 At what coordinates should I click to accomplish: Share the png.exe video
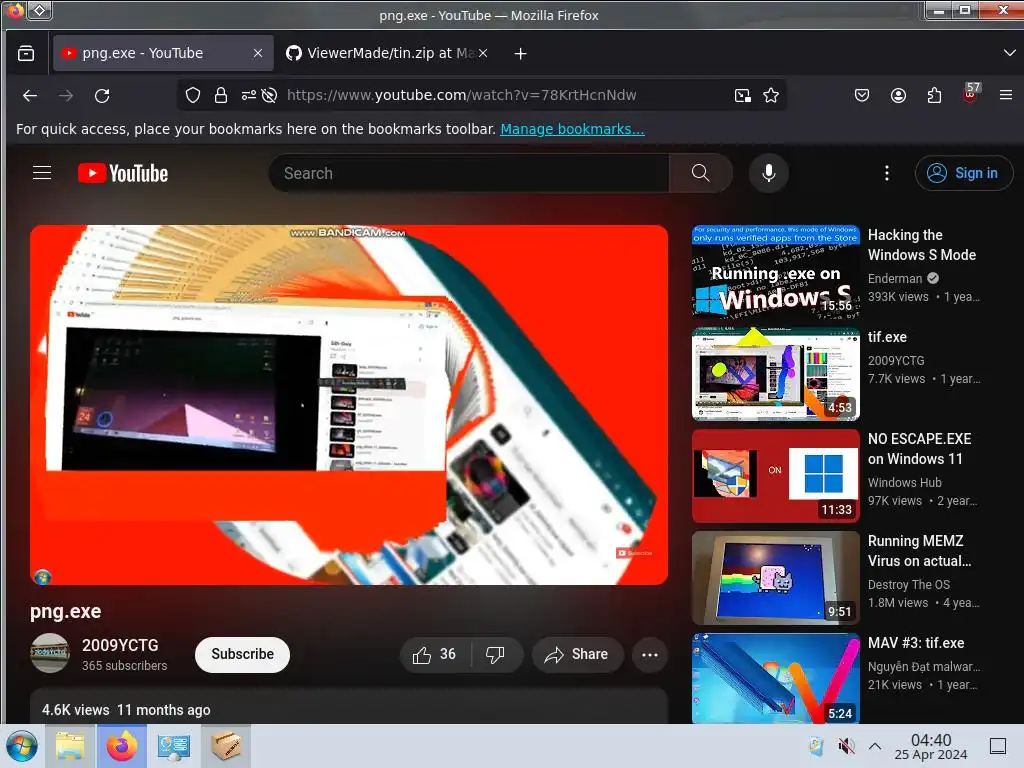pyautogui.click(x=577, y=654)
